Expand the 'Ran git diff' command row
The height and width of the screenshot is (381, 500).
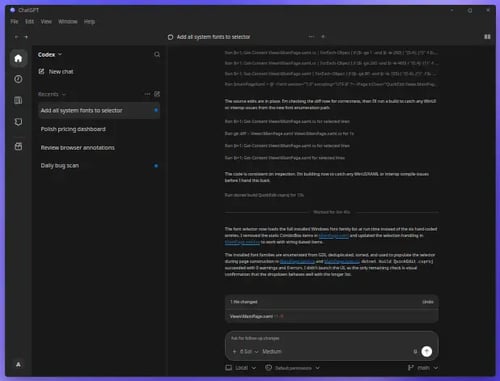tap(289, 134)
